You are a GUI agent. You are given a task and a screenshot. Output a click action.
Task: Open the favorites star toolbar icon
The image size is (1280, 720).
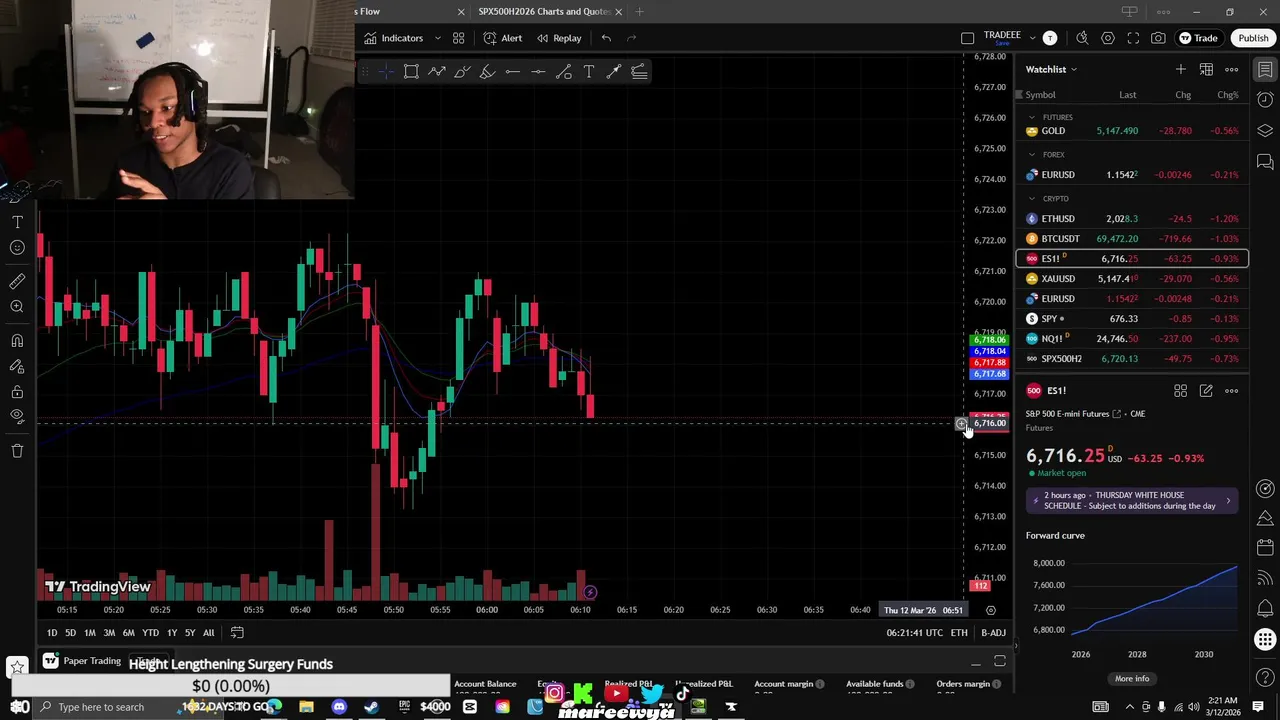(x=17, y=665)
